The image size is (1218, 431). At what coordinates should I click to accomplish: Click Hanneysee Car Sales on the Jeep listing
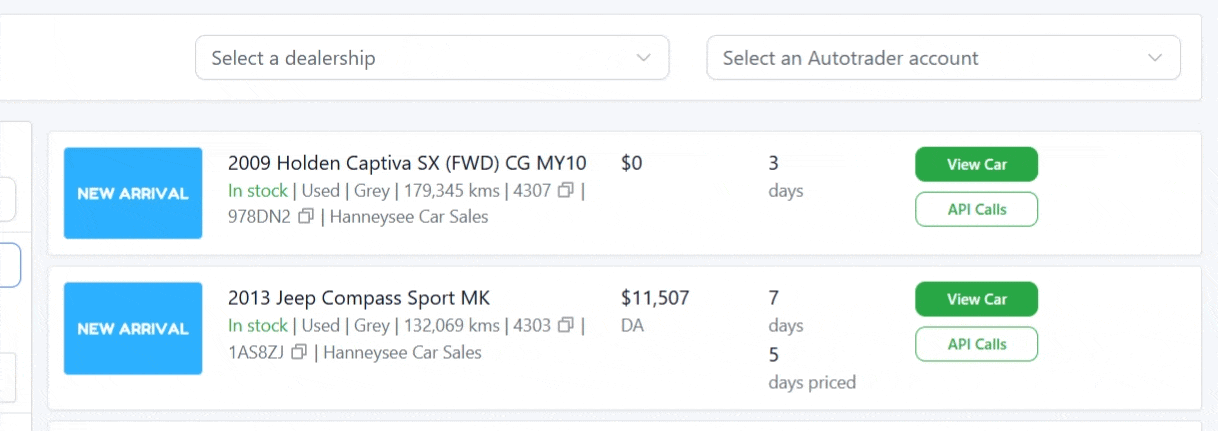(x=402, y=352)
